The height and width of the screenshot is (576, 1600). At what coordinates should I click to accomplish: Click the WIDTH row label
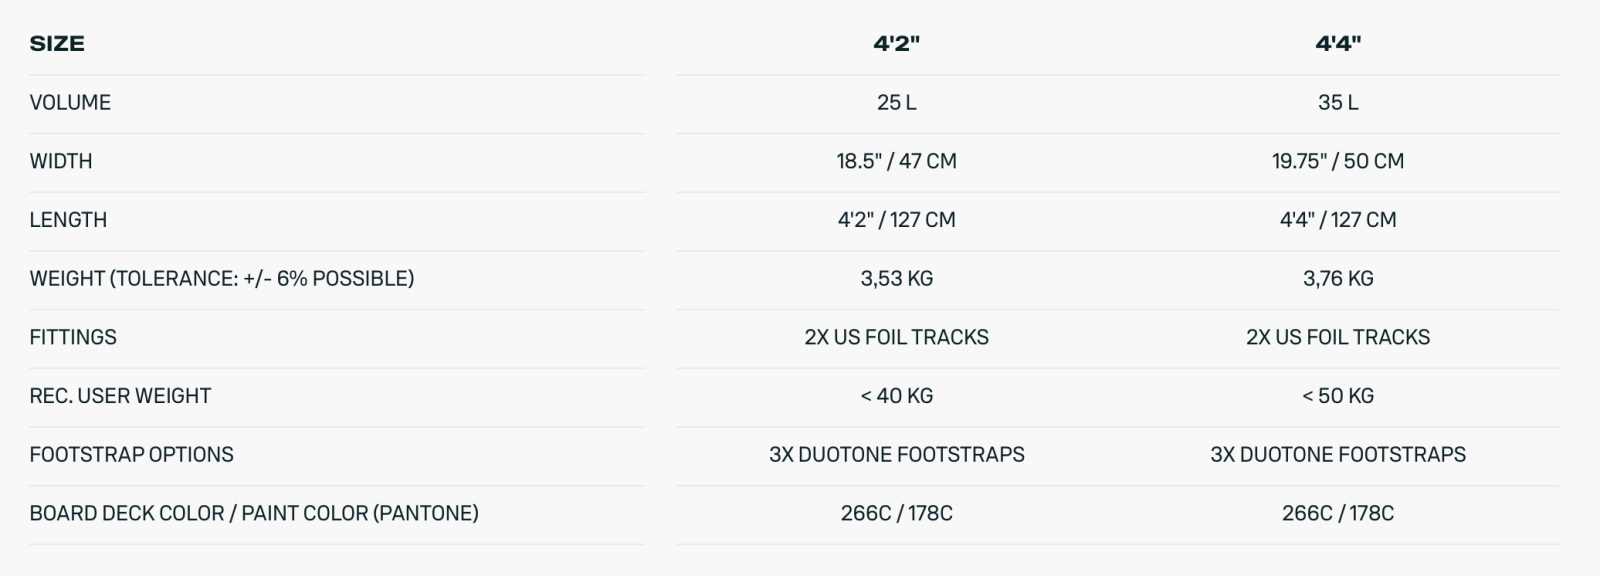(61, 161)
